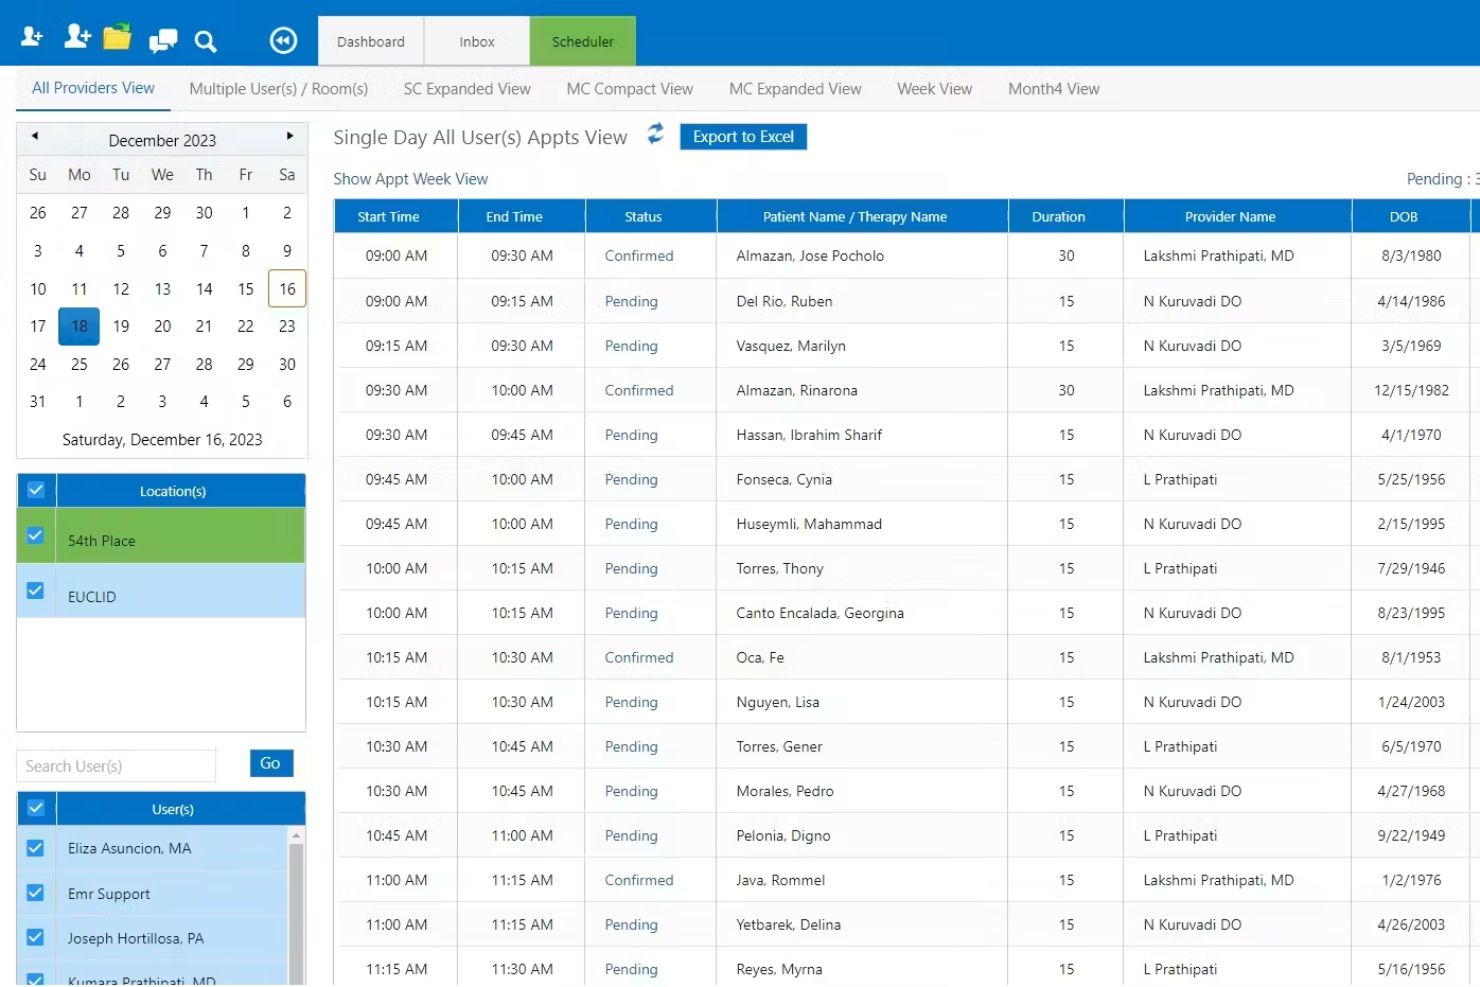Click the add new user plus icon
Screen dimensions: 1480x987
click(x=77, y=37)
